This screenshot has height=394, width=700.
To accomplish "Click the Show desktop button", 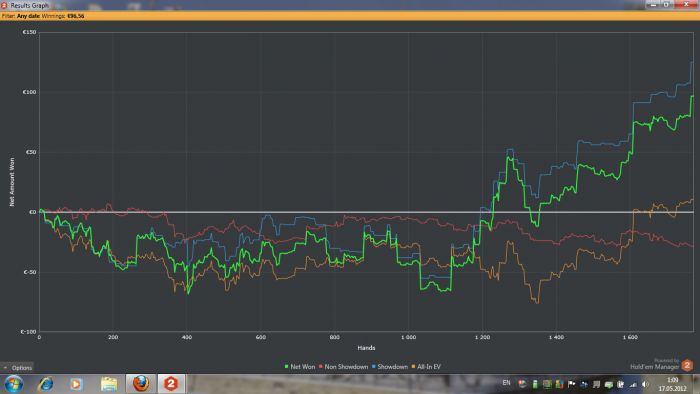I will 696,384.
